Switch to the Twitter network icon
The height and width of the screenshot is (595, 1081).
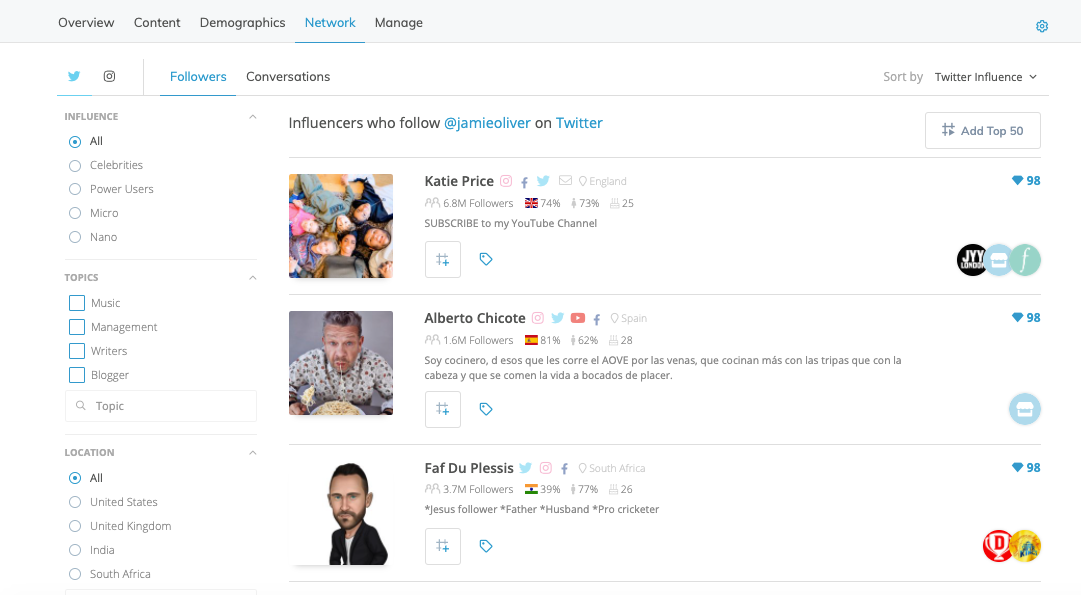pyautogui.click(x=74, y=76)
